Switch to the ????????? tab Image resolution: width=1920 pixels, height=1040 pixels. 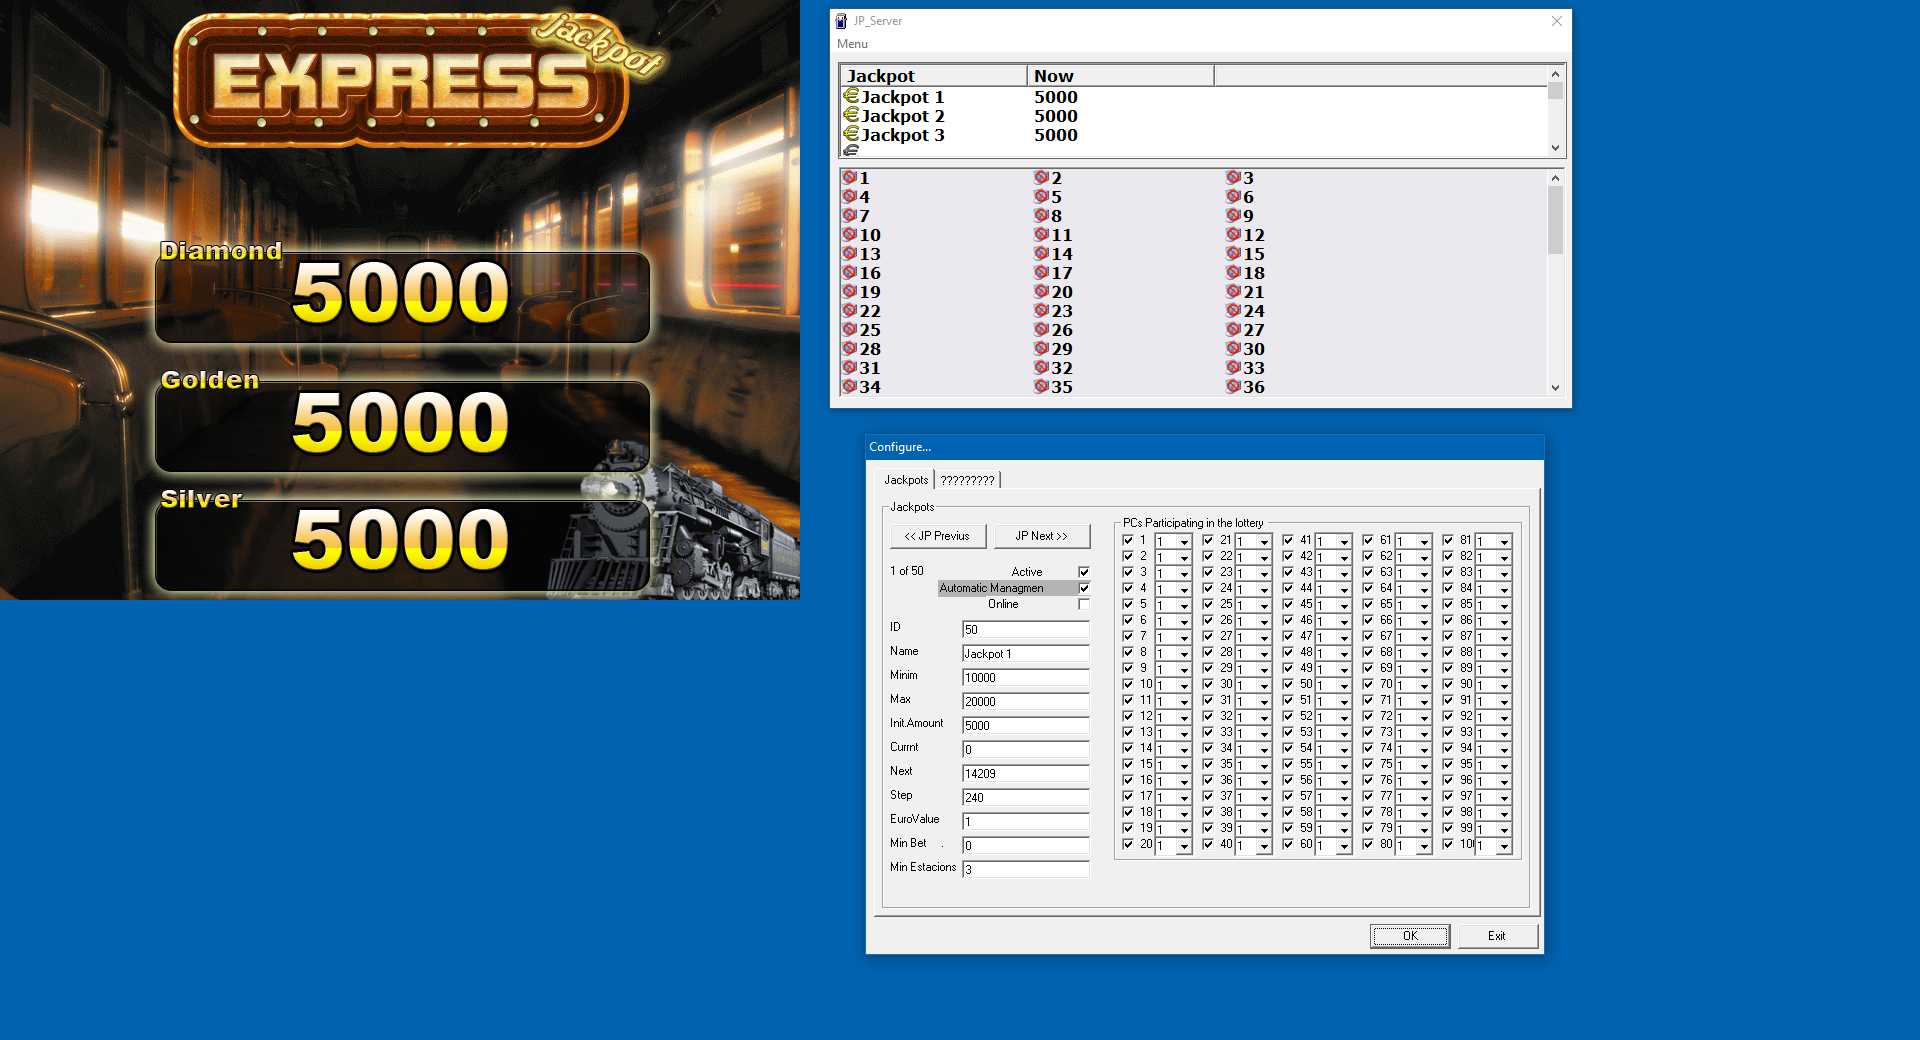[x=967, y=480]
